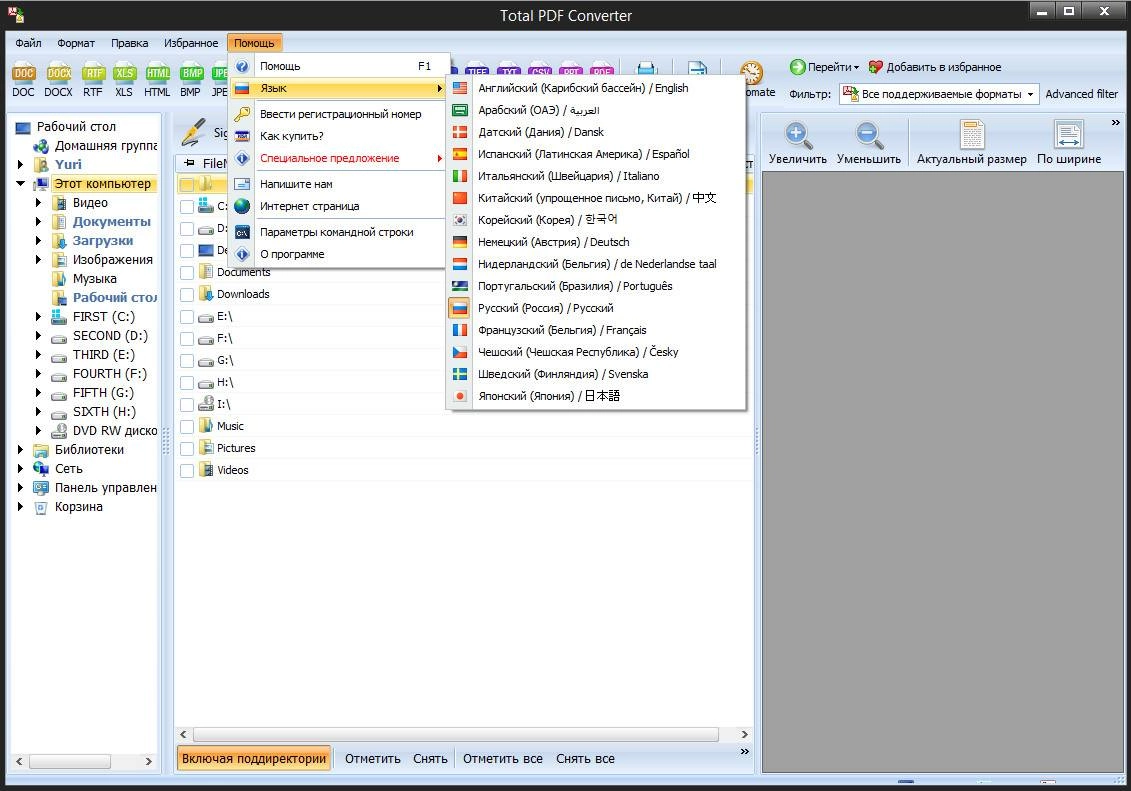Select the DOC format icon

pyautogui.click(x=23, y=74)
